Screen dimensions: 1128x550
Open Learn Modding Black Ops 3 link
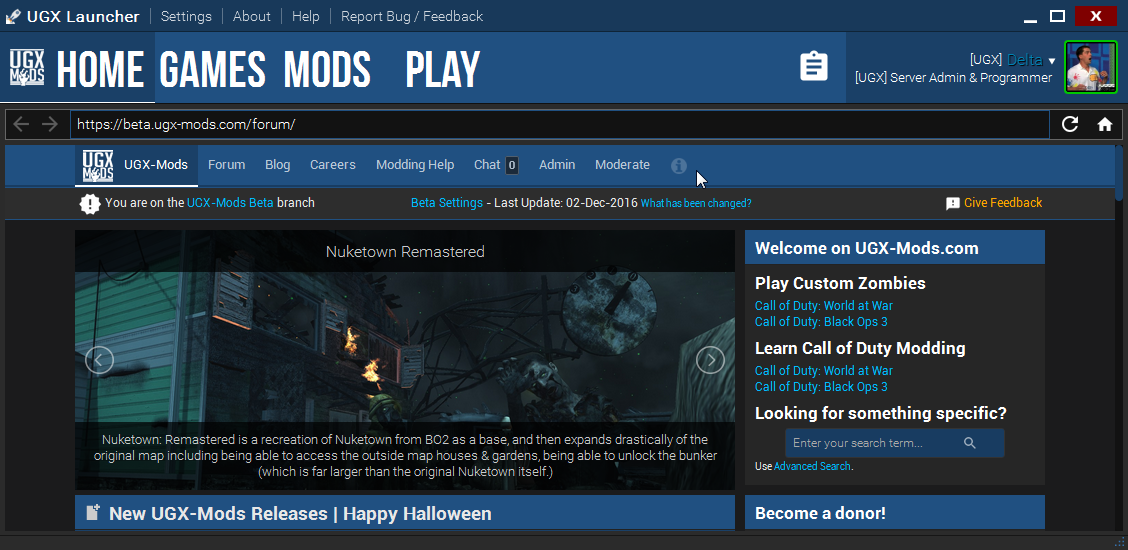coord(821,386)
